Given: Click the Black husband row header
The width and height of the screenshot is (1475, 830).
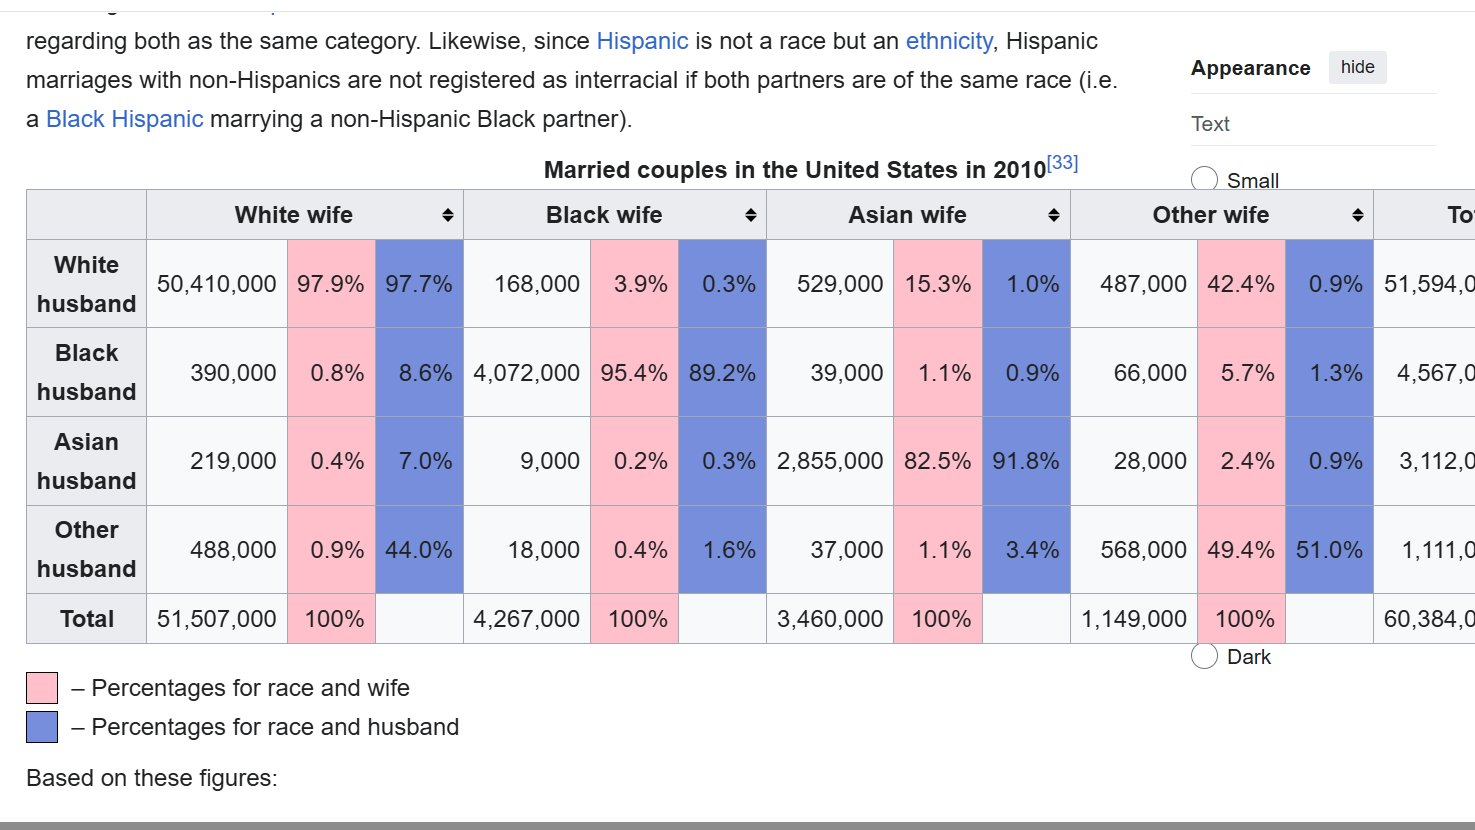Looking at the screenshot, I should pos(86,372).
